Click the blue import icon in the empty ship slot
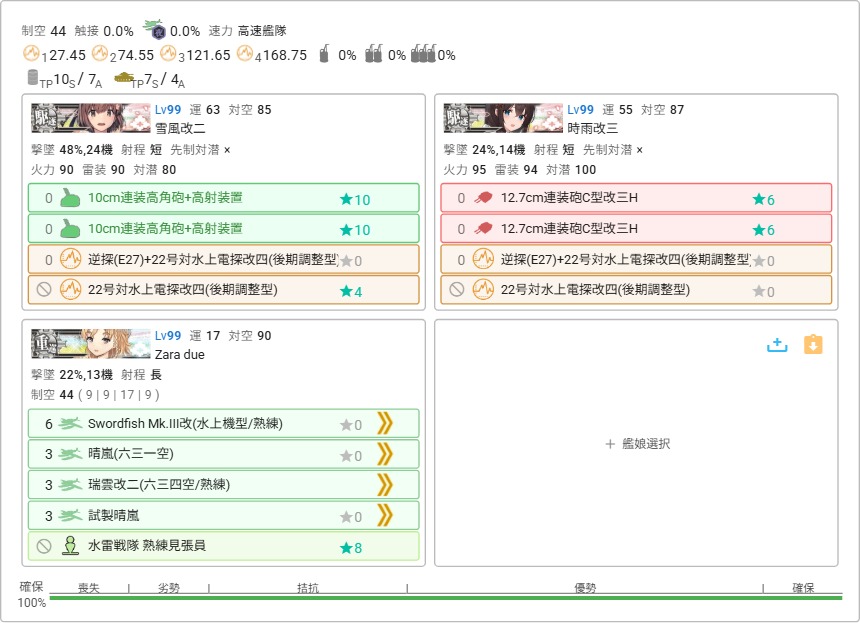The width and height of the screenshot is (860, 623). pyautogui.click(x=777, y=344)
